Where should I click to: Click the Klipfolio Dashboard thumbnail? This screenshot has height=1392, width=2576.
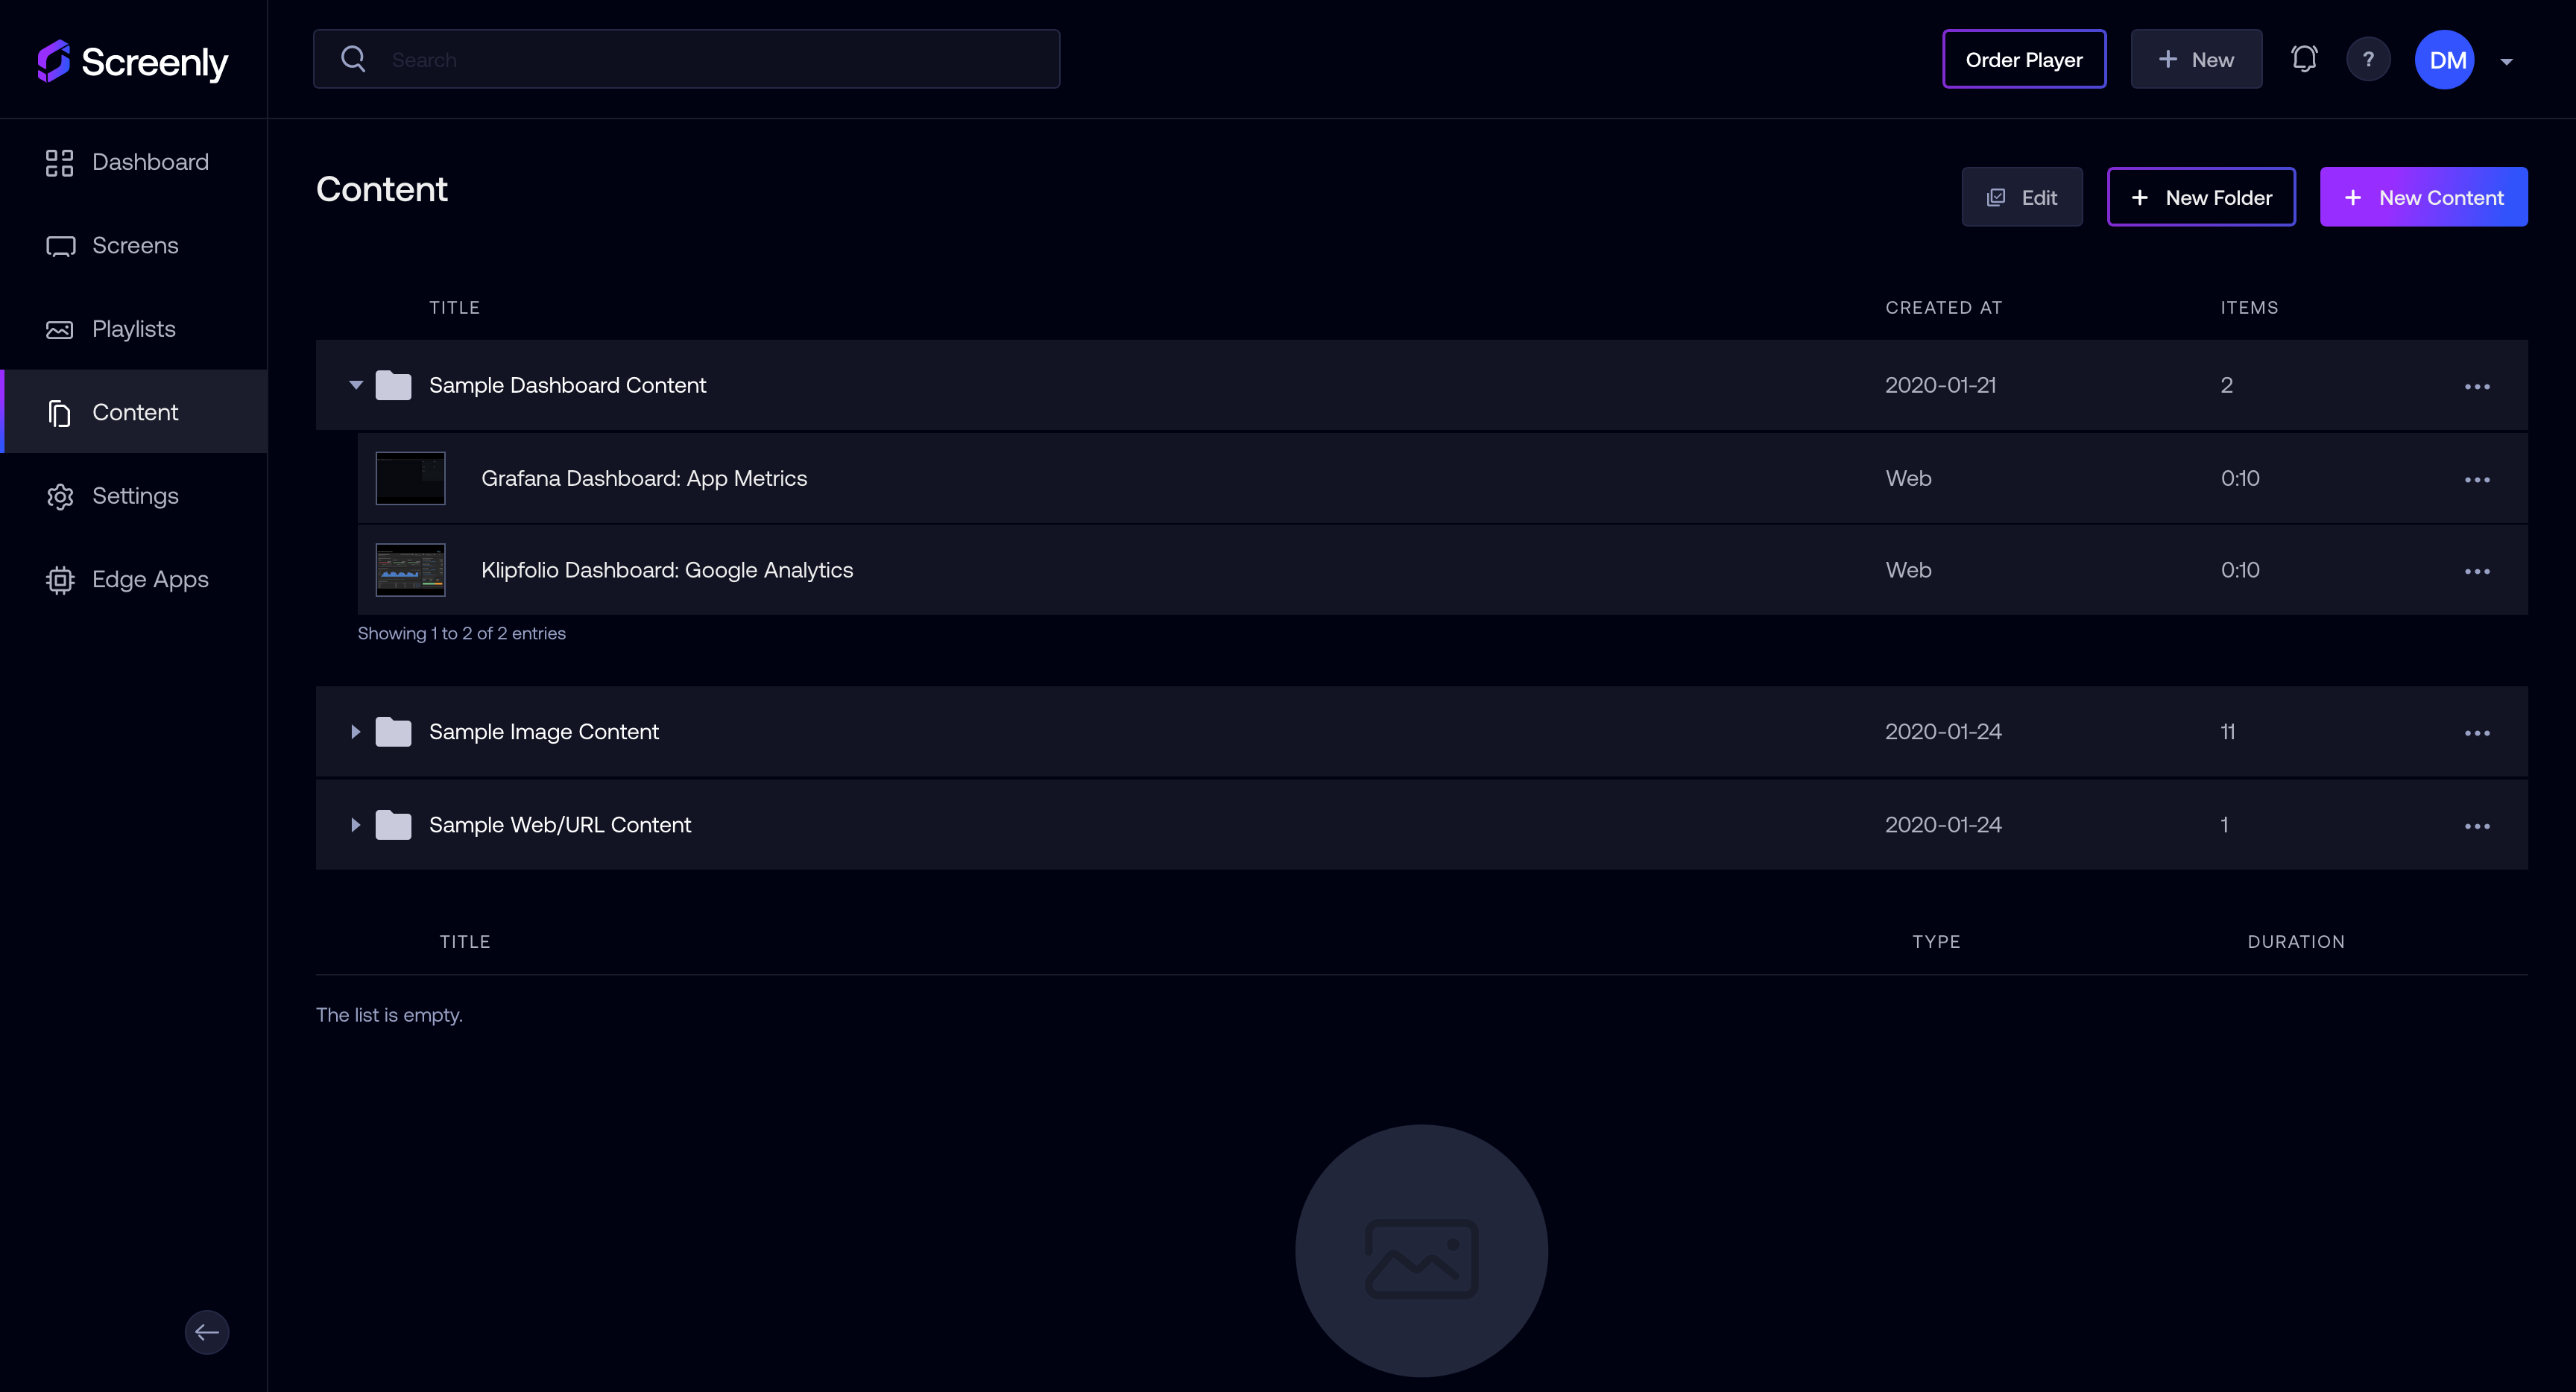click(410, 570)
